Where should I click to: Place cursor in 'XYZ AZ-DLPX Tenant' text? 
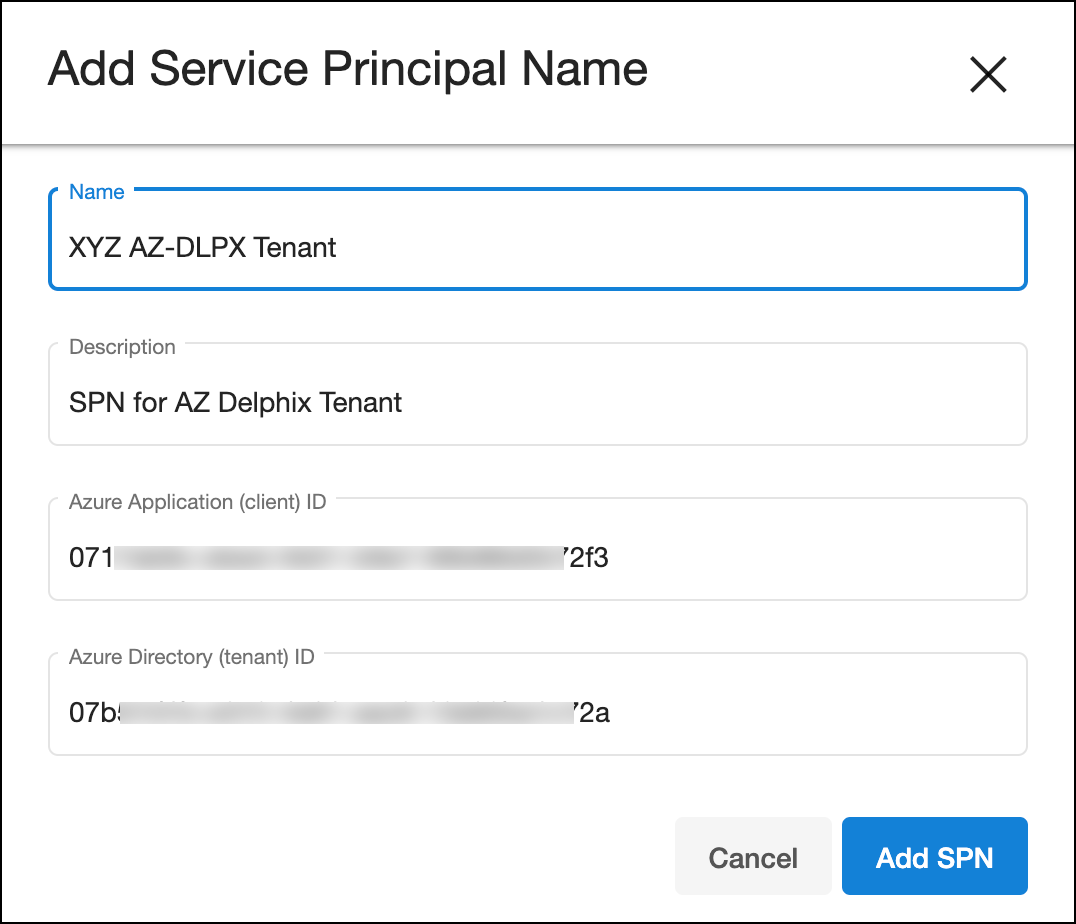[x=202, y=248]
